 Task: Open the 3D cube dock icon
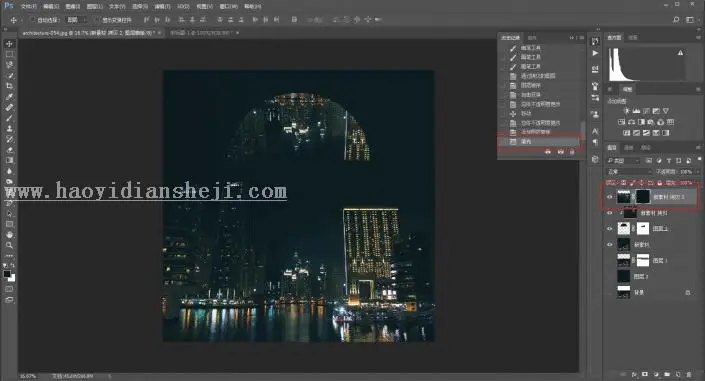595,159
